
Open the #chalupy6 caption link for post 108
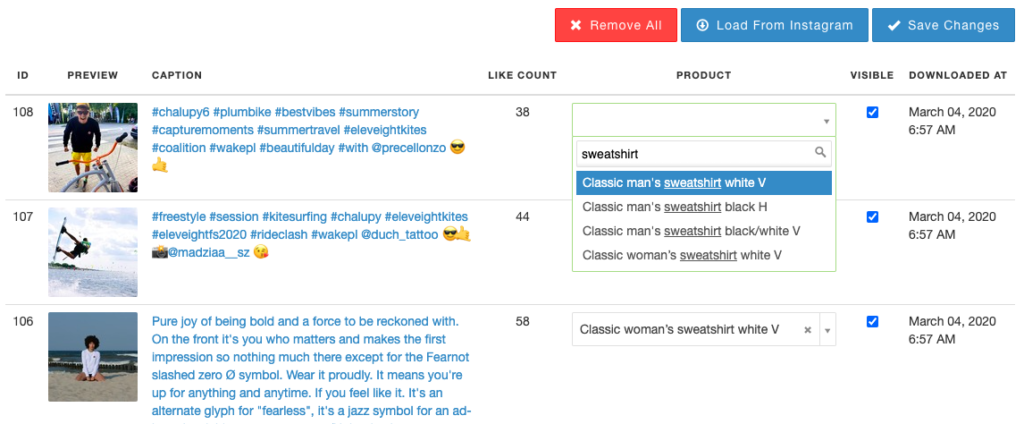180,112
